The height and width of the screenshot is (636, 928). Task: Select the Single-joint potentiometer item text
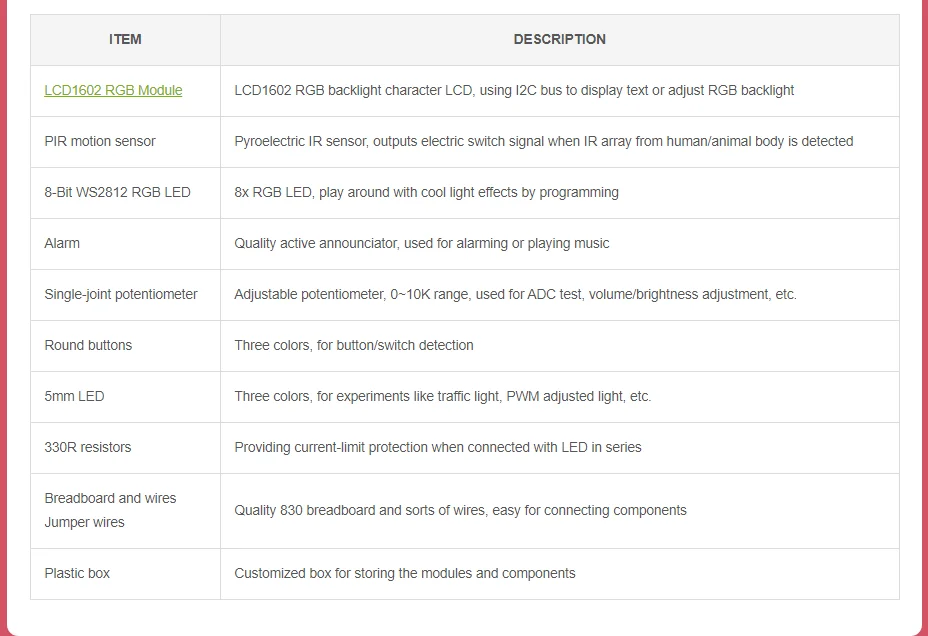[121, 294]
